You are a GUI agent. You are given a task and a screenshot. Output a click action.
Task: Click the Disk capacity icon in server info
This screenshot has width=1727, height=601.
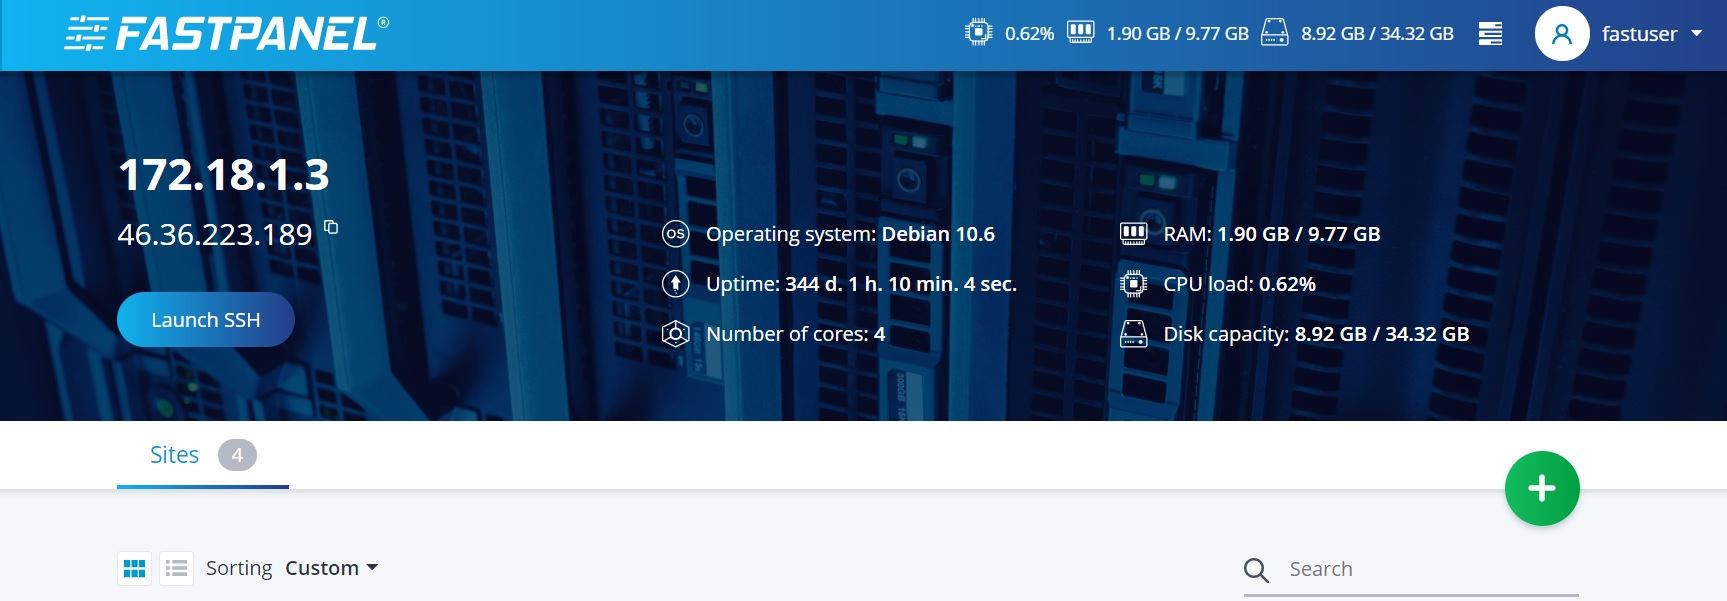[1133, 334]
